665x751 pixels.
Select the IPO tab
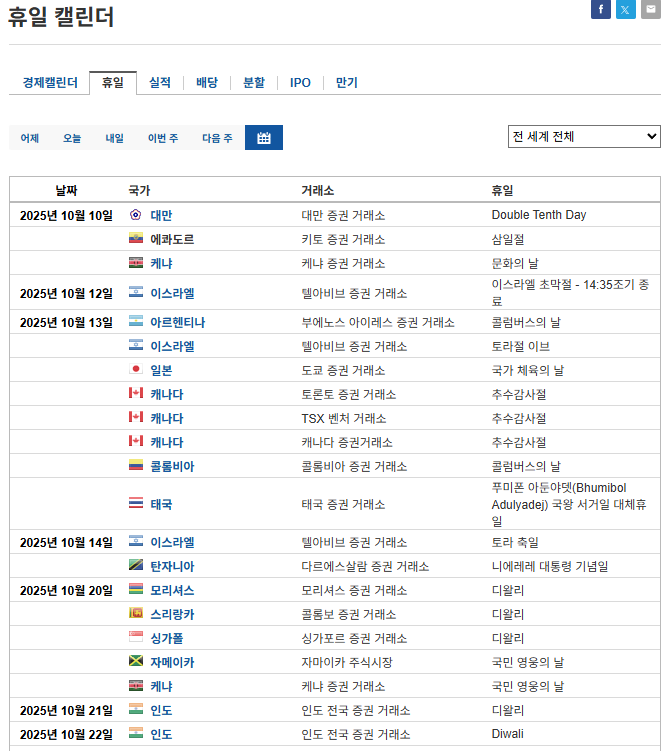pyautogui.click(x=300, y=83)
